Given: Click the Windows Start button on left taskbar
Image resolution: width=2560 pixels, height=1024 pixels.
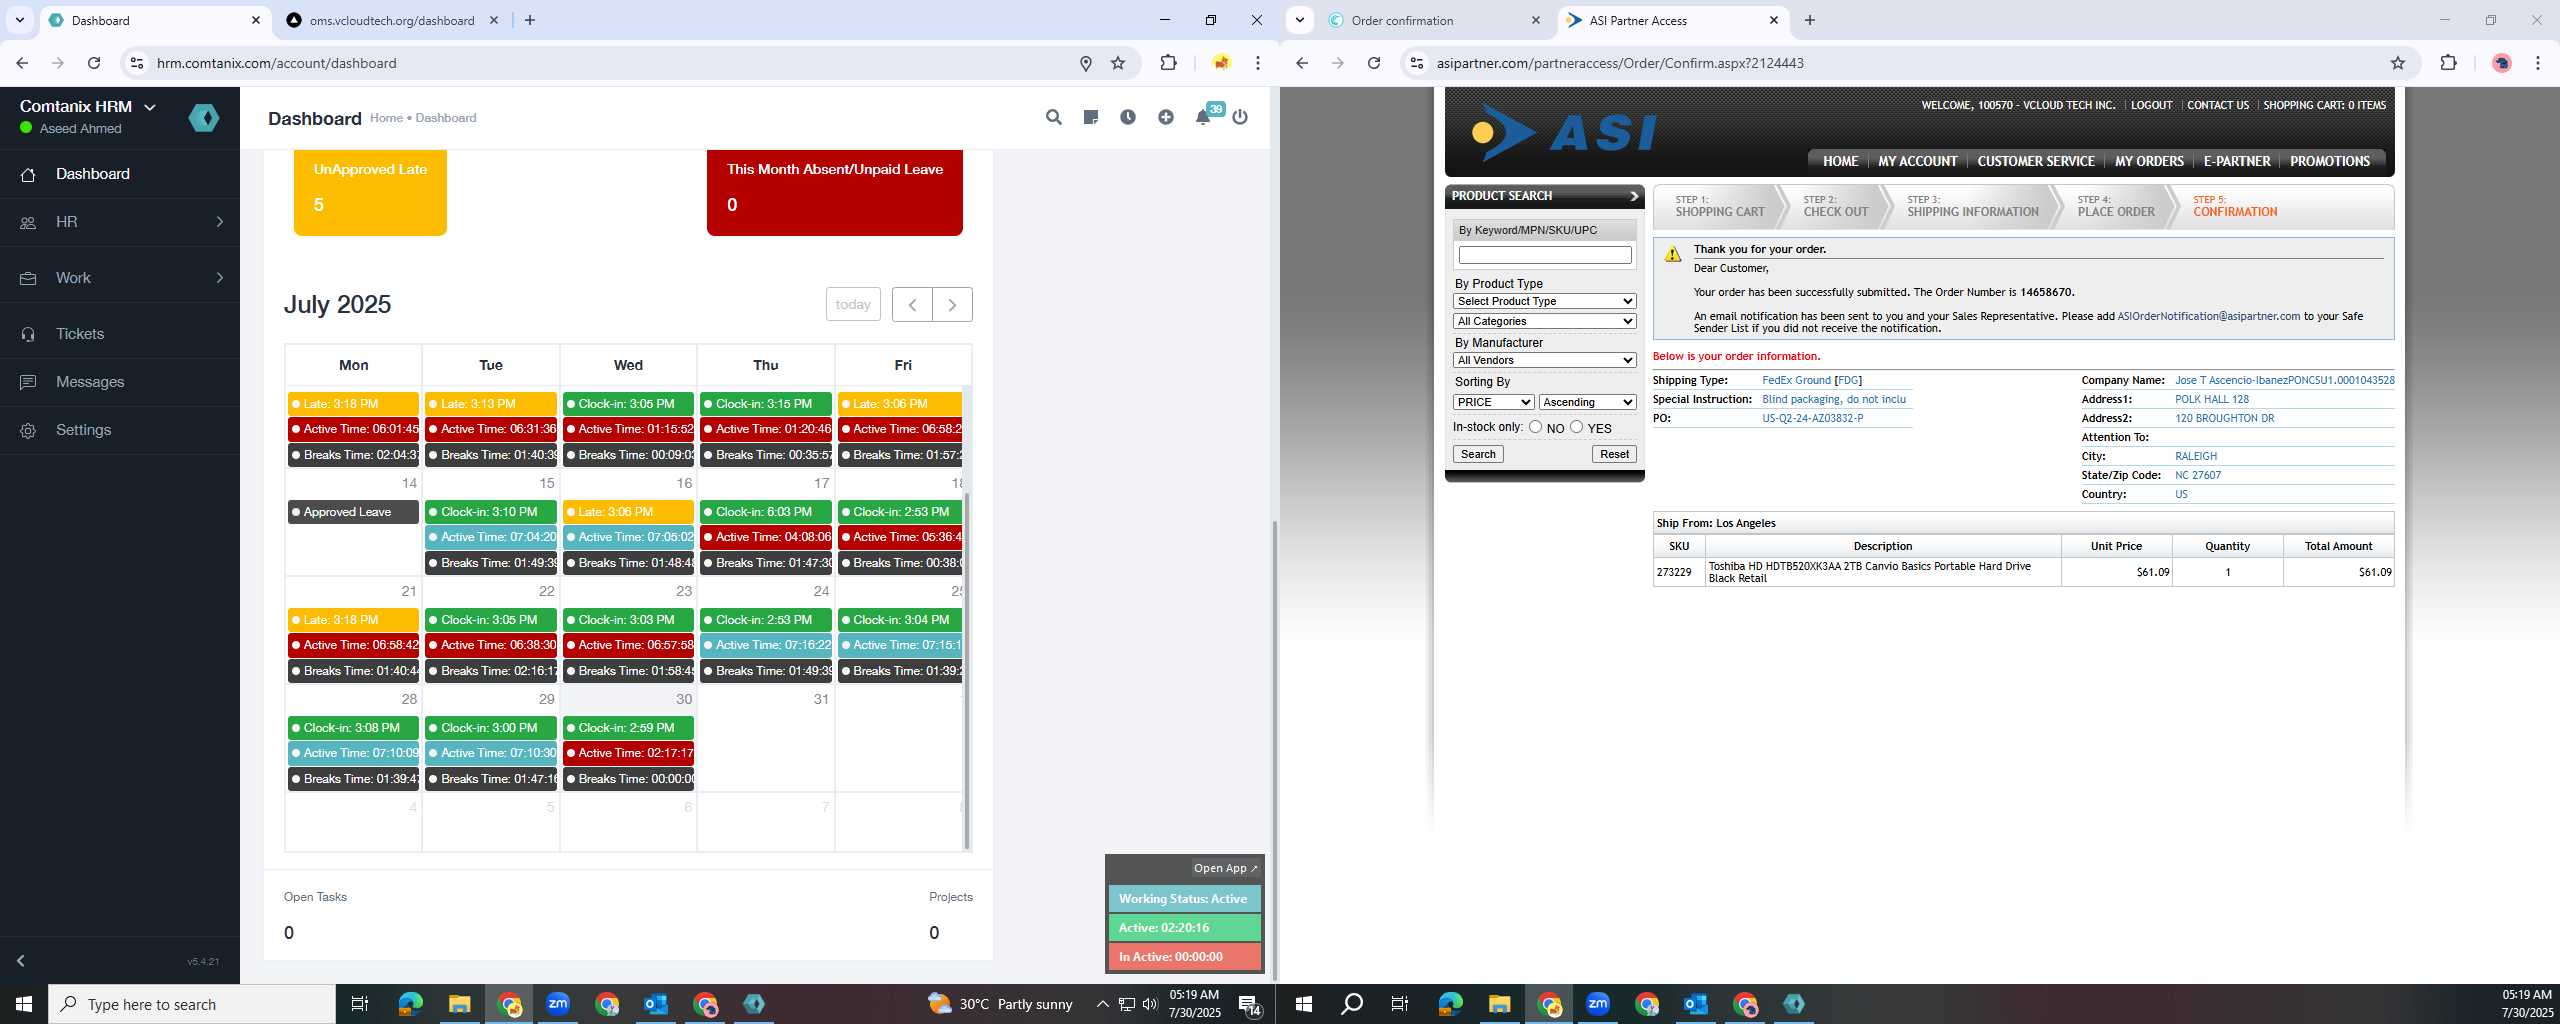Looking at the screenshot, I should point(24,1003).
